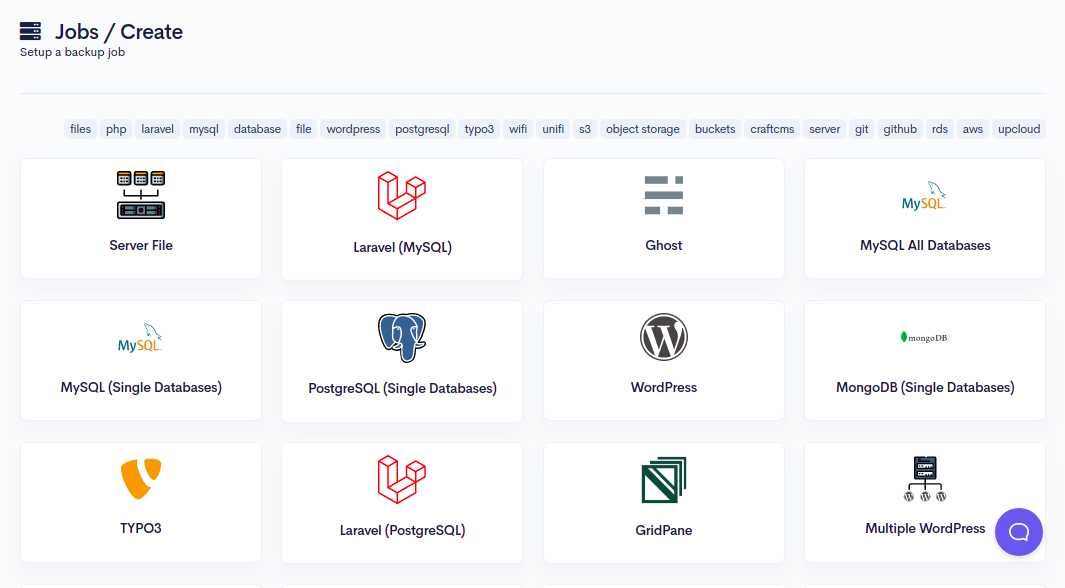Select the PostgreSQL (Single Databases) label
1065x588 pixels.
coord(402,388)
